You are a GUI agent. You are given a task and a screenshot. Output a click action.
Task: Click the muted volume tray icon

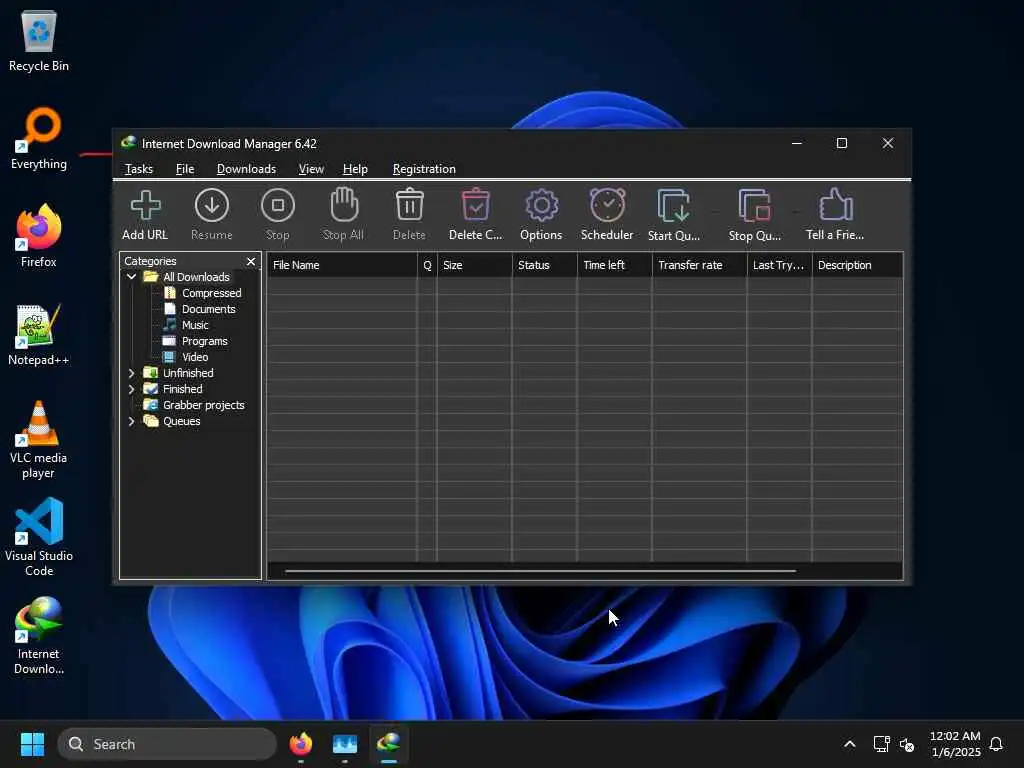pos(906,744)
